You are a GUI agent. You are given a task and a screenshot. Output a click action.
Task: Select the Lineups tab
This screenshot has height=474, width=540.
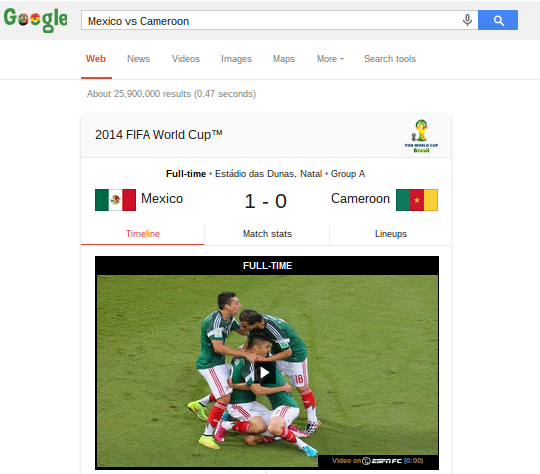pyautogui.click(x=391, y=234)
